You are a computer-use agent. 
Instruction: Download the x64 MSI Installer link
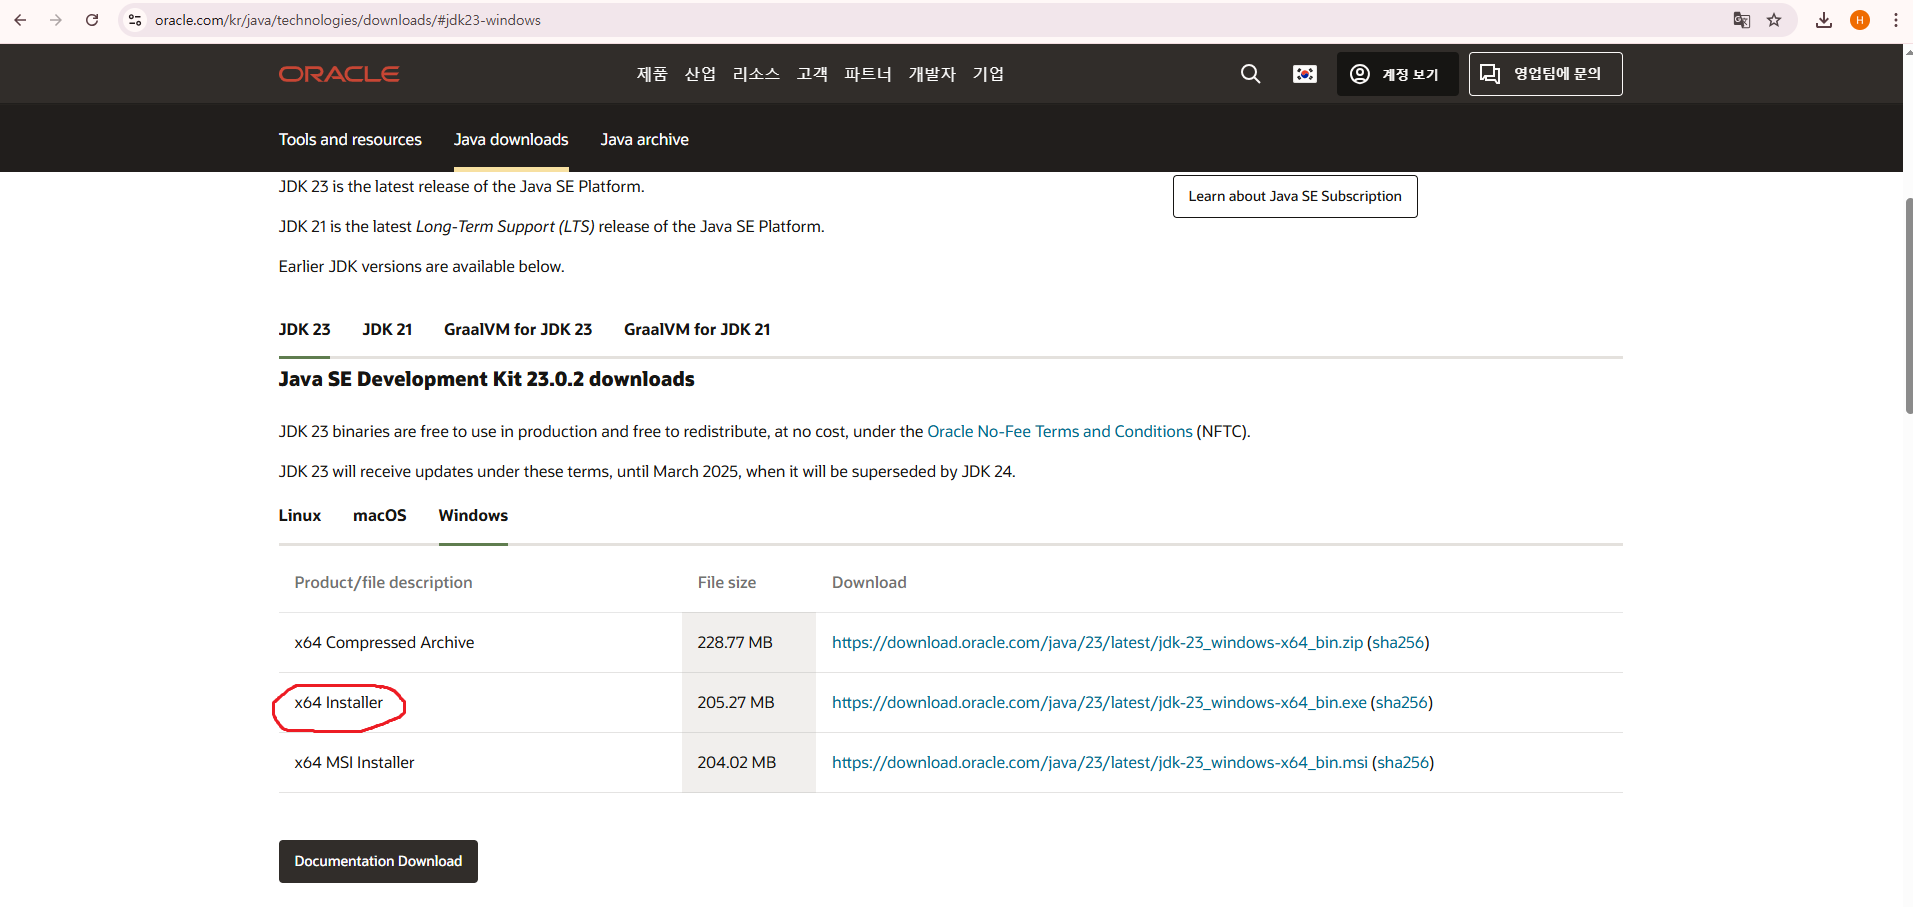point(1100,763)
